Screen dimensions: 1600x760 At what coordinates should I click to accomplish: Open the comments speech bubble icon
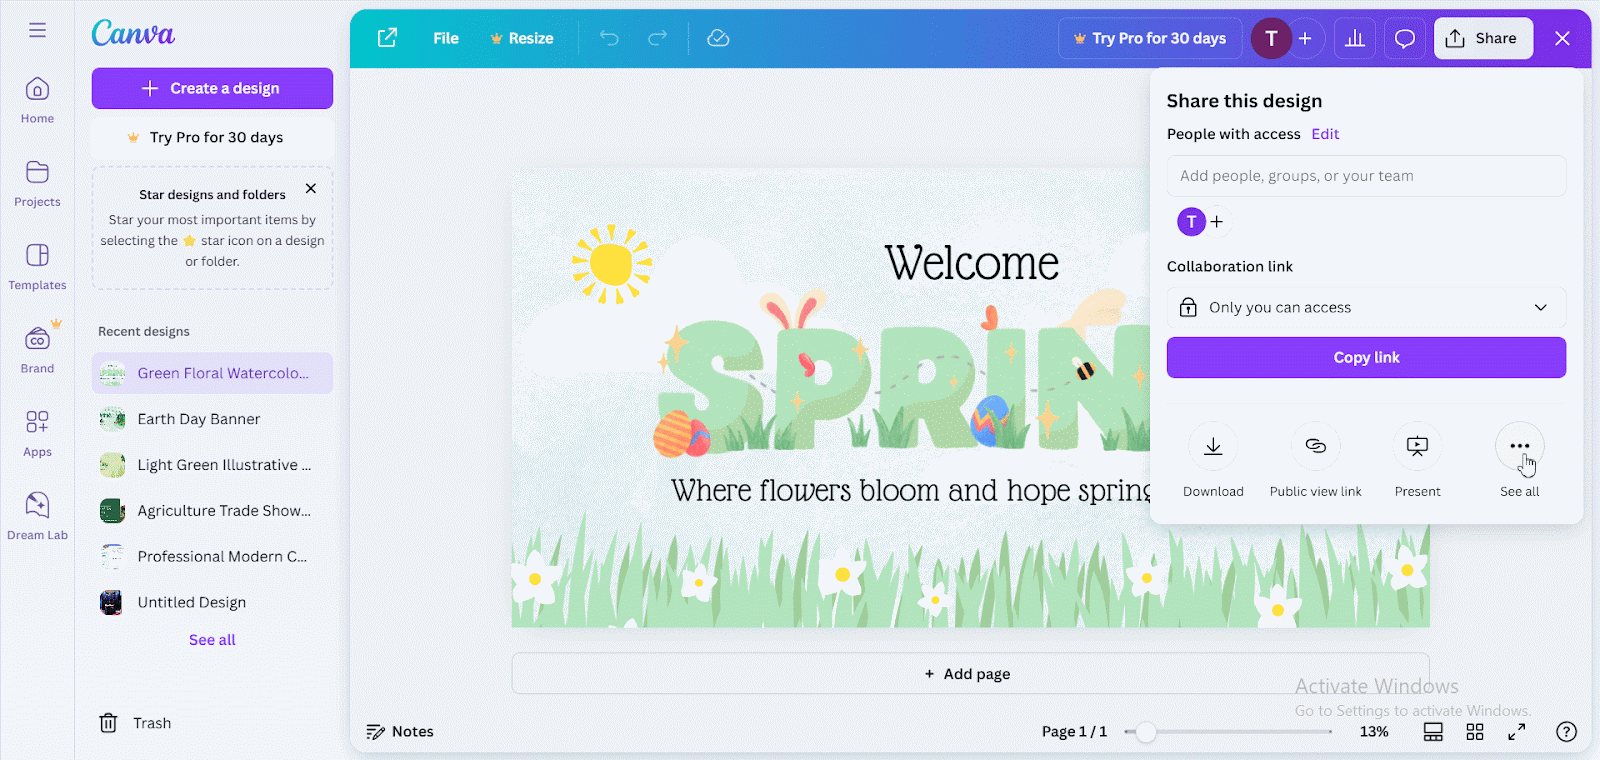[1405, 39]
